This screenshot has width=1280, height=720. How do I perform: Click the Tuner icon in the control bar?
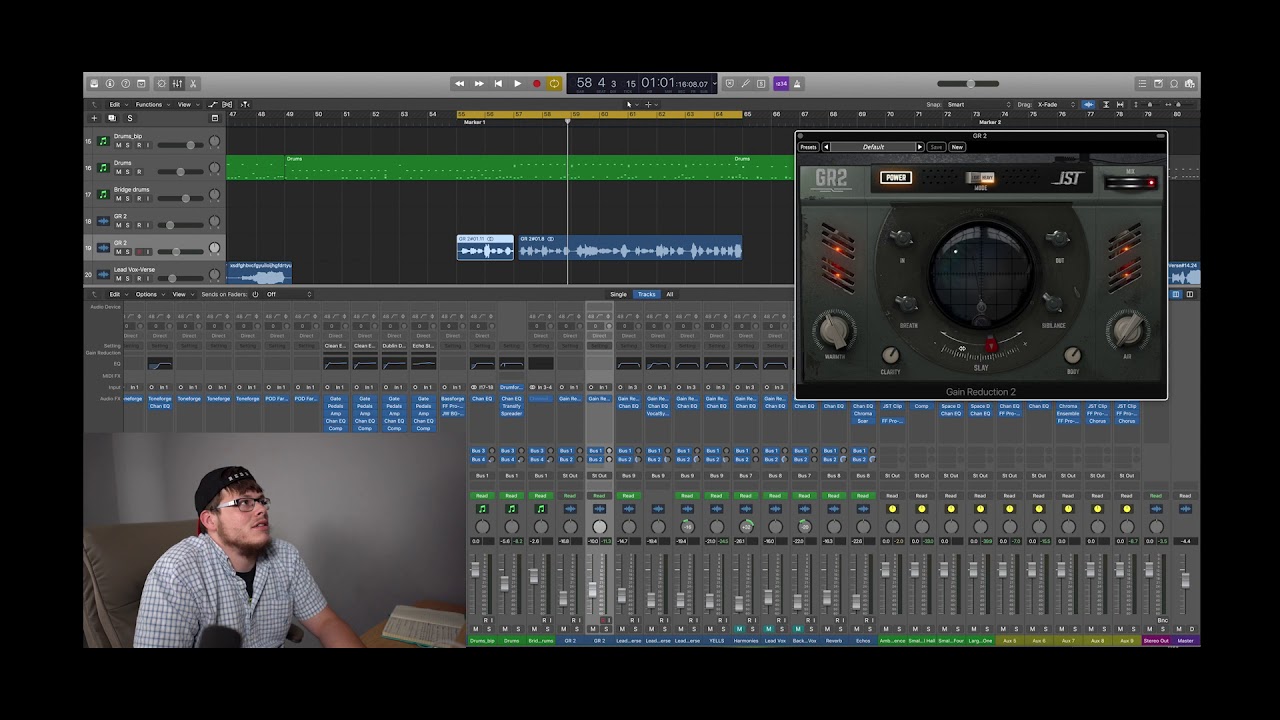coord(746,84)
